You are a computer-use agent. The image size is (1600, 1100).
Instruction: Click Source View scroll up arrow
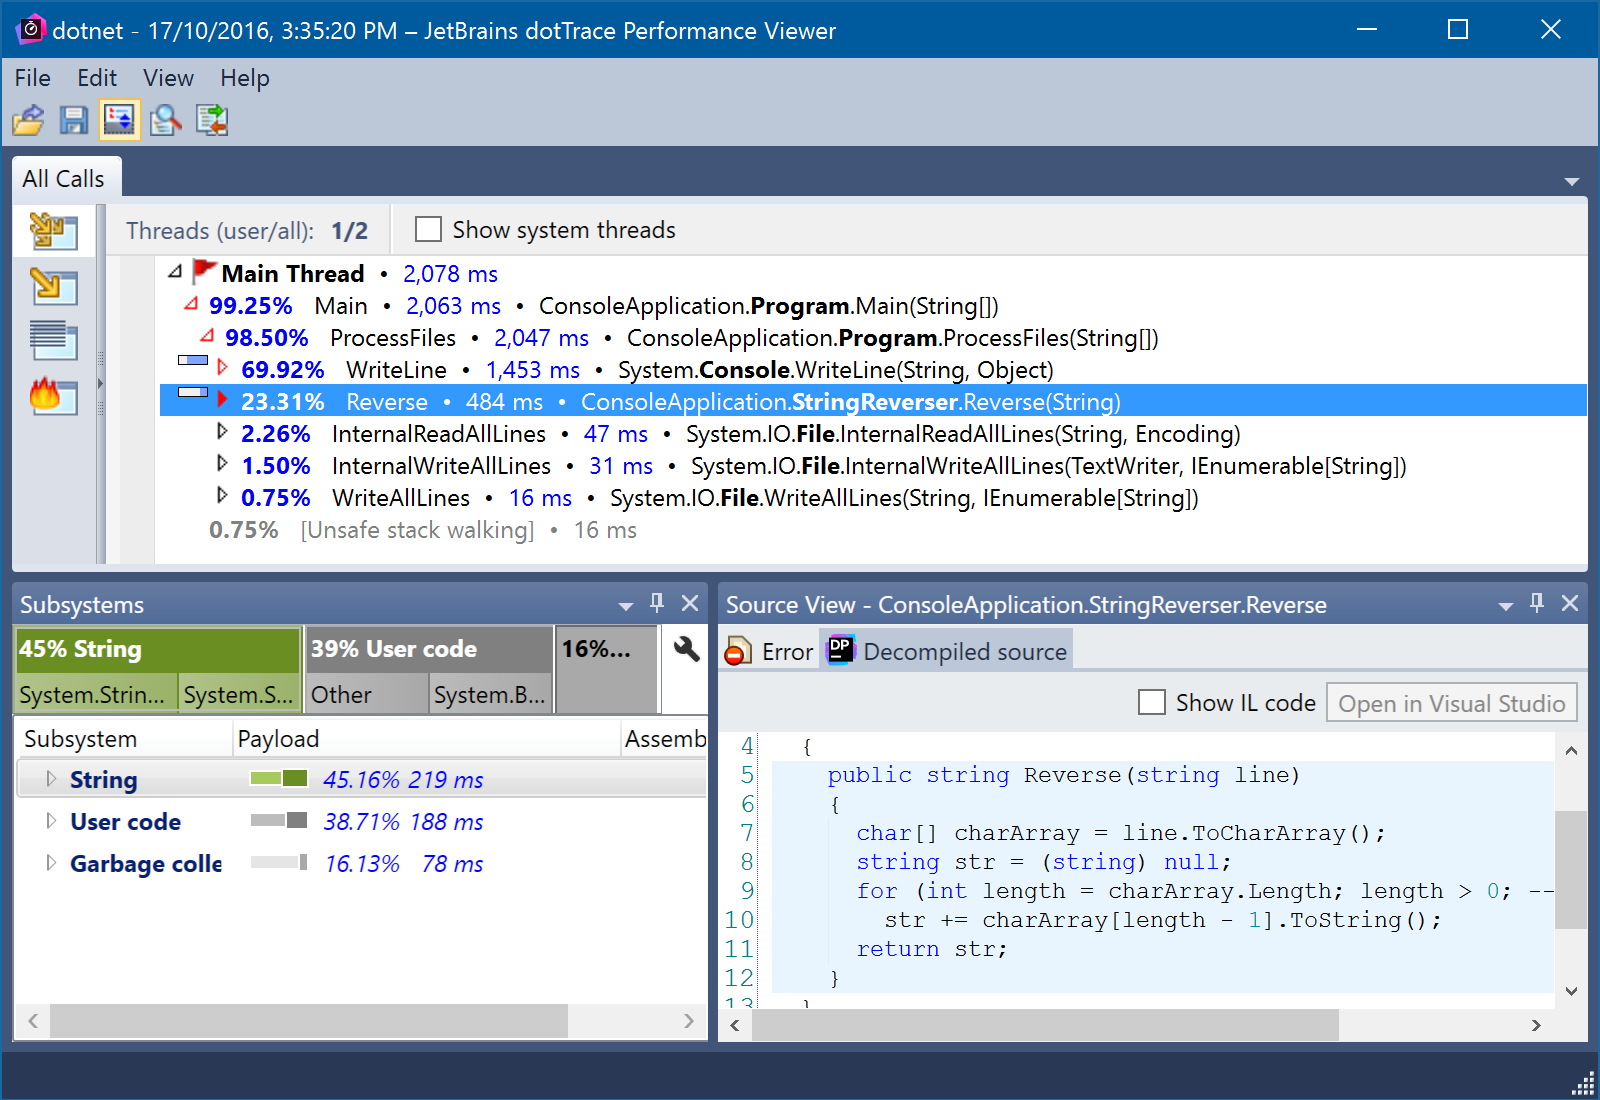pos(1571,750)
